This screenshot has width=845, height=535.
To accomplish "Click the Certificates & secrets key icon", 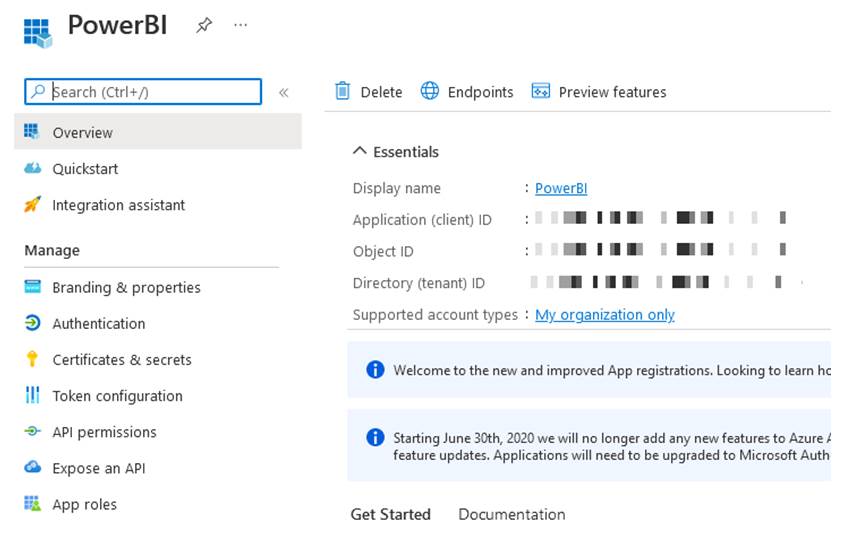I will pyautogui.click(x=32, y=359).
